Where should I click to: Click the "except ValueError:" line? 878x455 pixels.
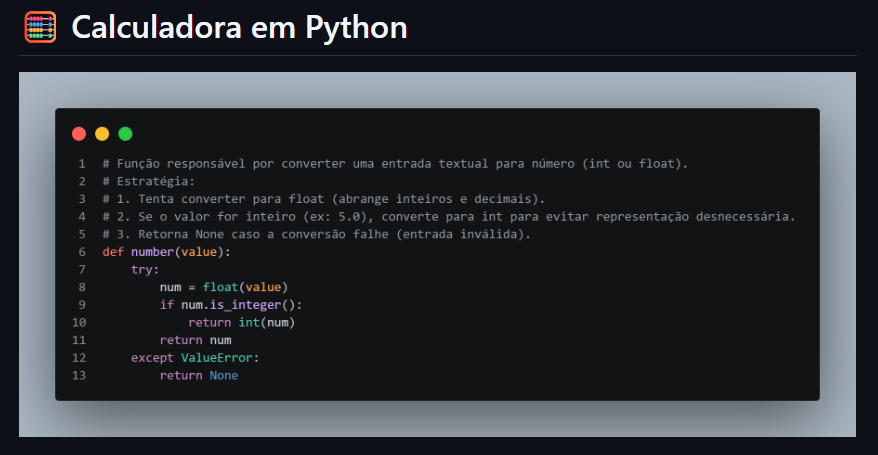pyautogui.click(x=195, y=358)
